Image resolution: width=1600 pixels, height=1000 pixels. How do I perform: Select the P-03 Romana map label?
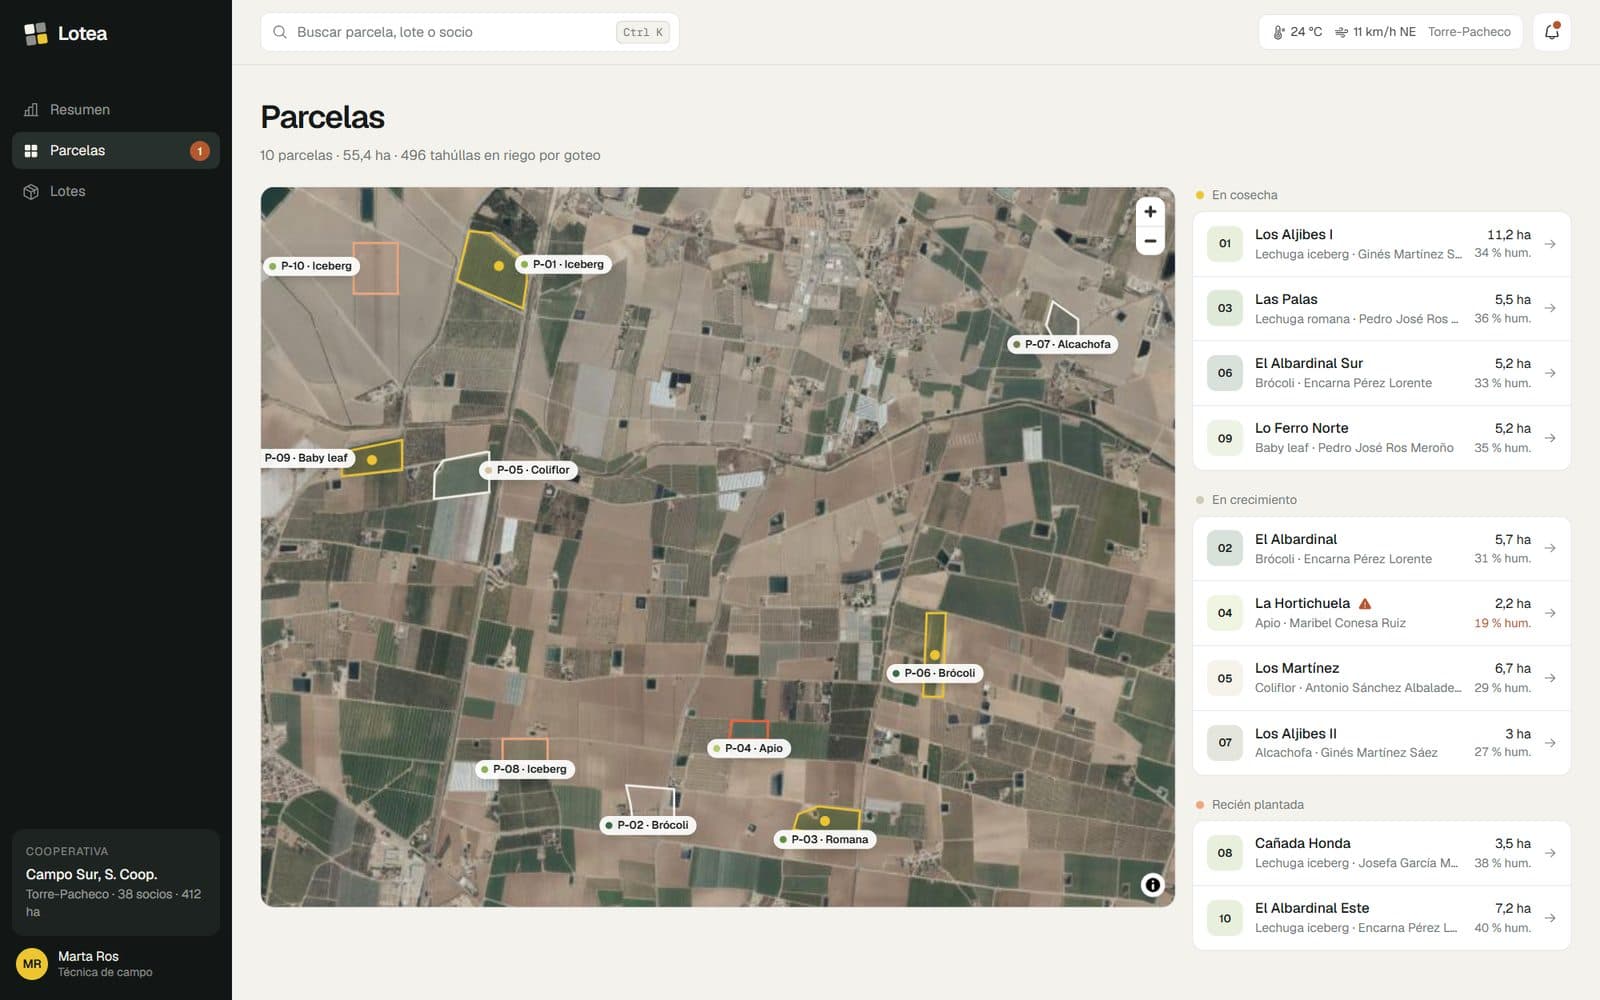825,839
